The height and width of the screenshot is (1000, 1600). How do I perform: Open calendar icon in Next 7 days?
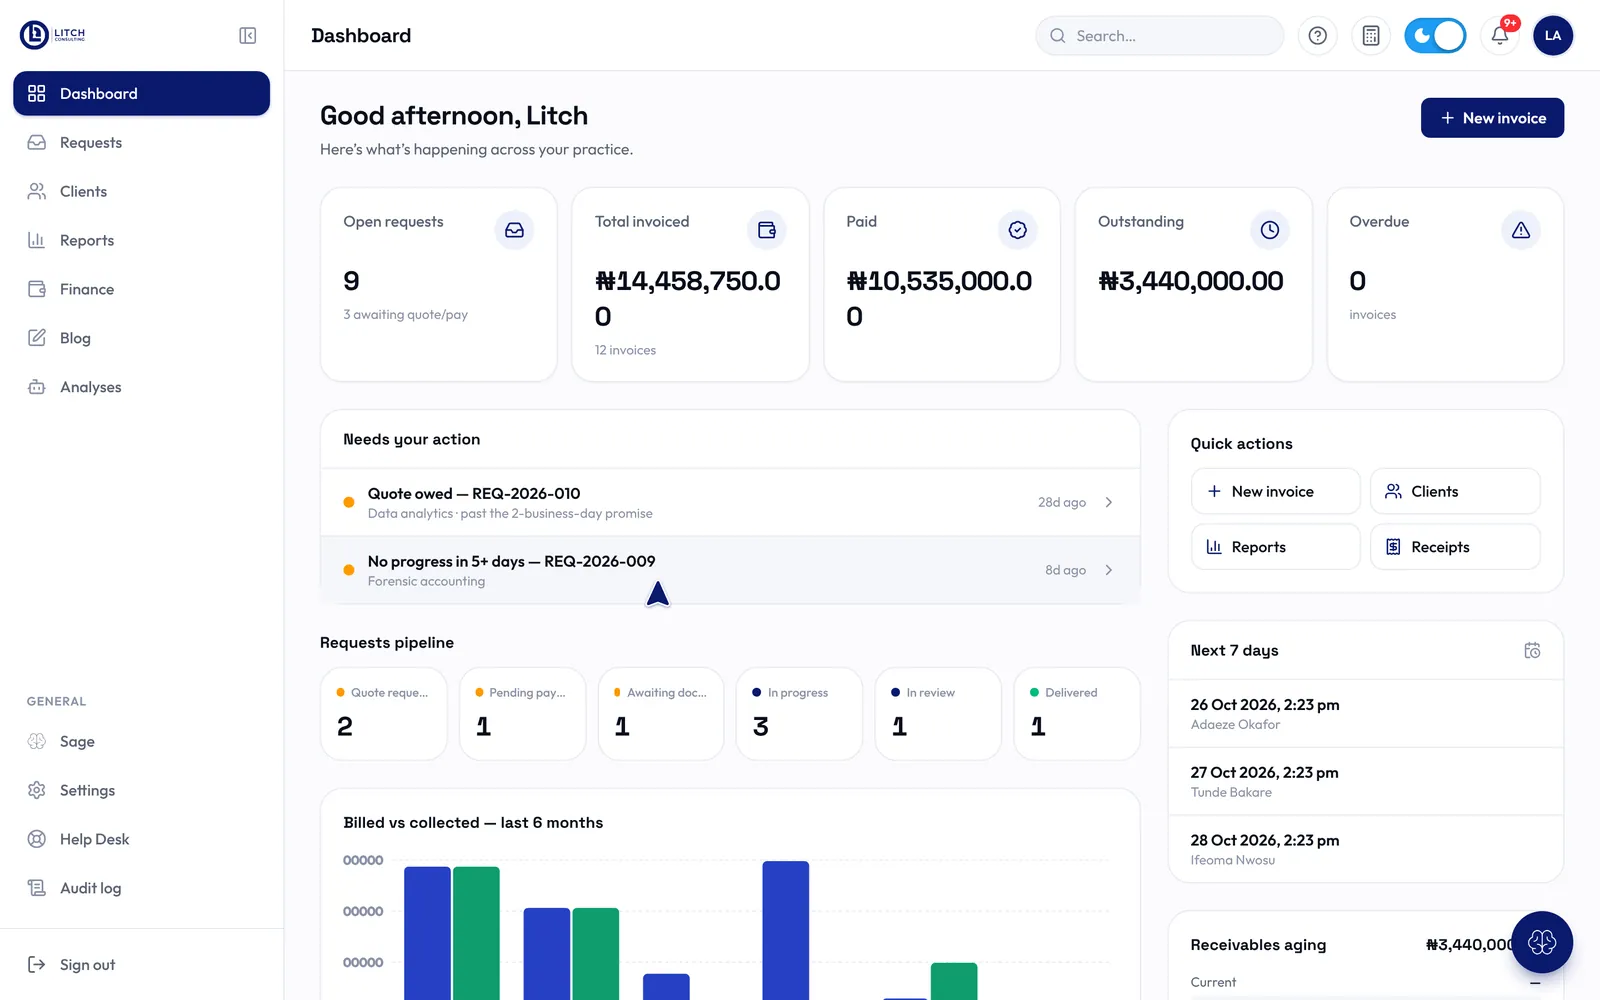click(x=1532, y=650)
